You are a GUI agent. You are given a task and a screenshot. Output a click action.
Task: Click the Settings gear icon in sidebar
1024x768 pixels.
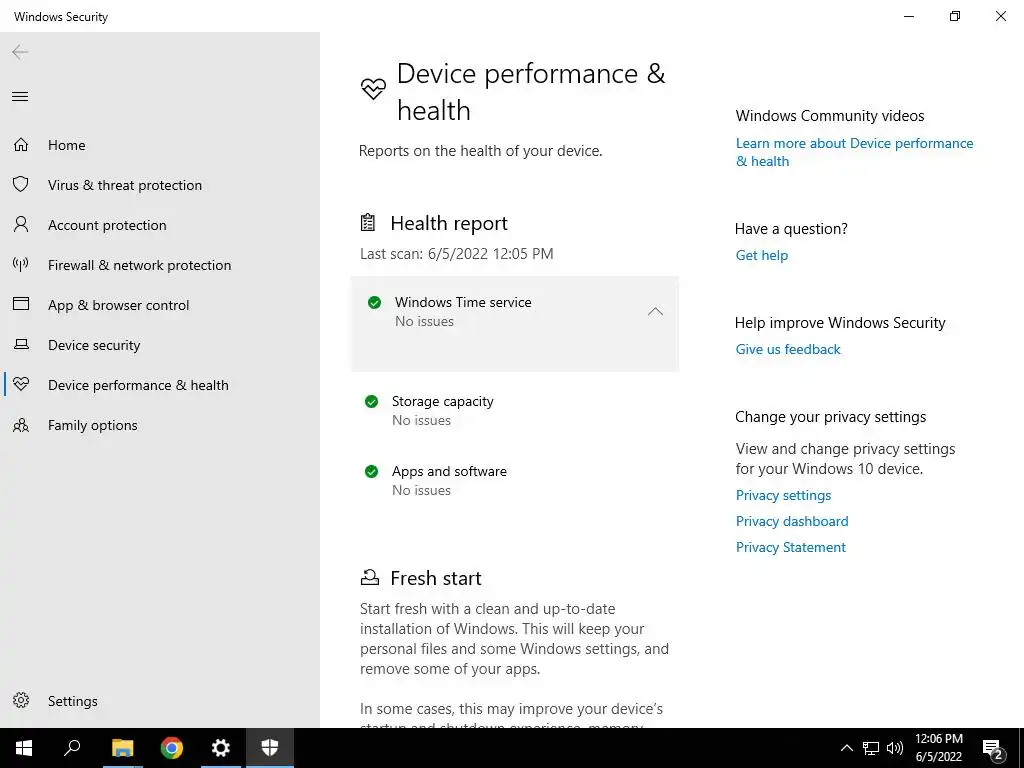tap(21, 700)
